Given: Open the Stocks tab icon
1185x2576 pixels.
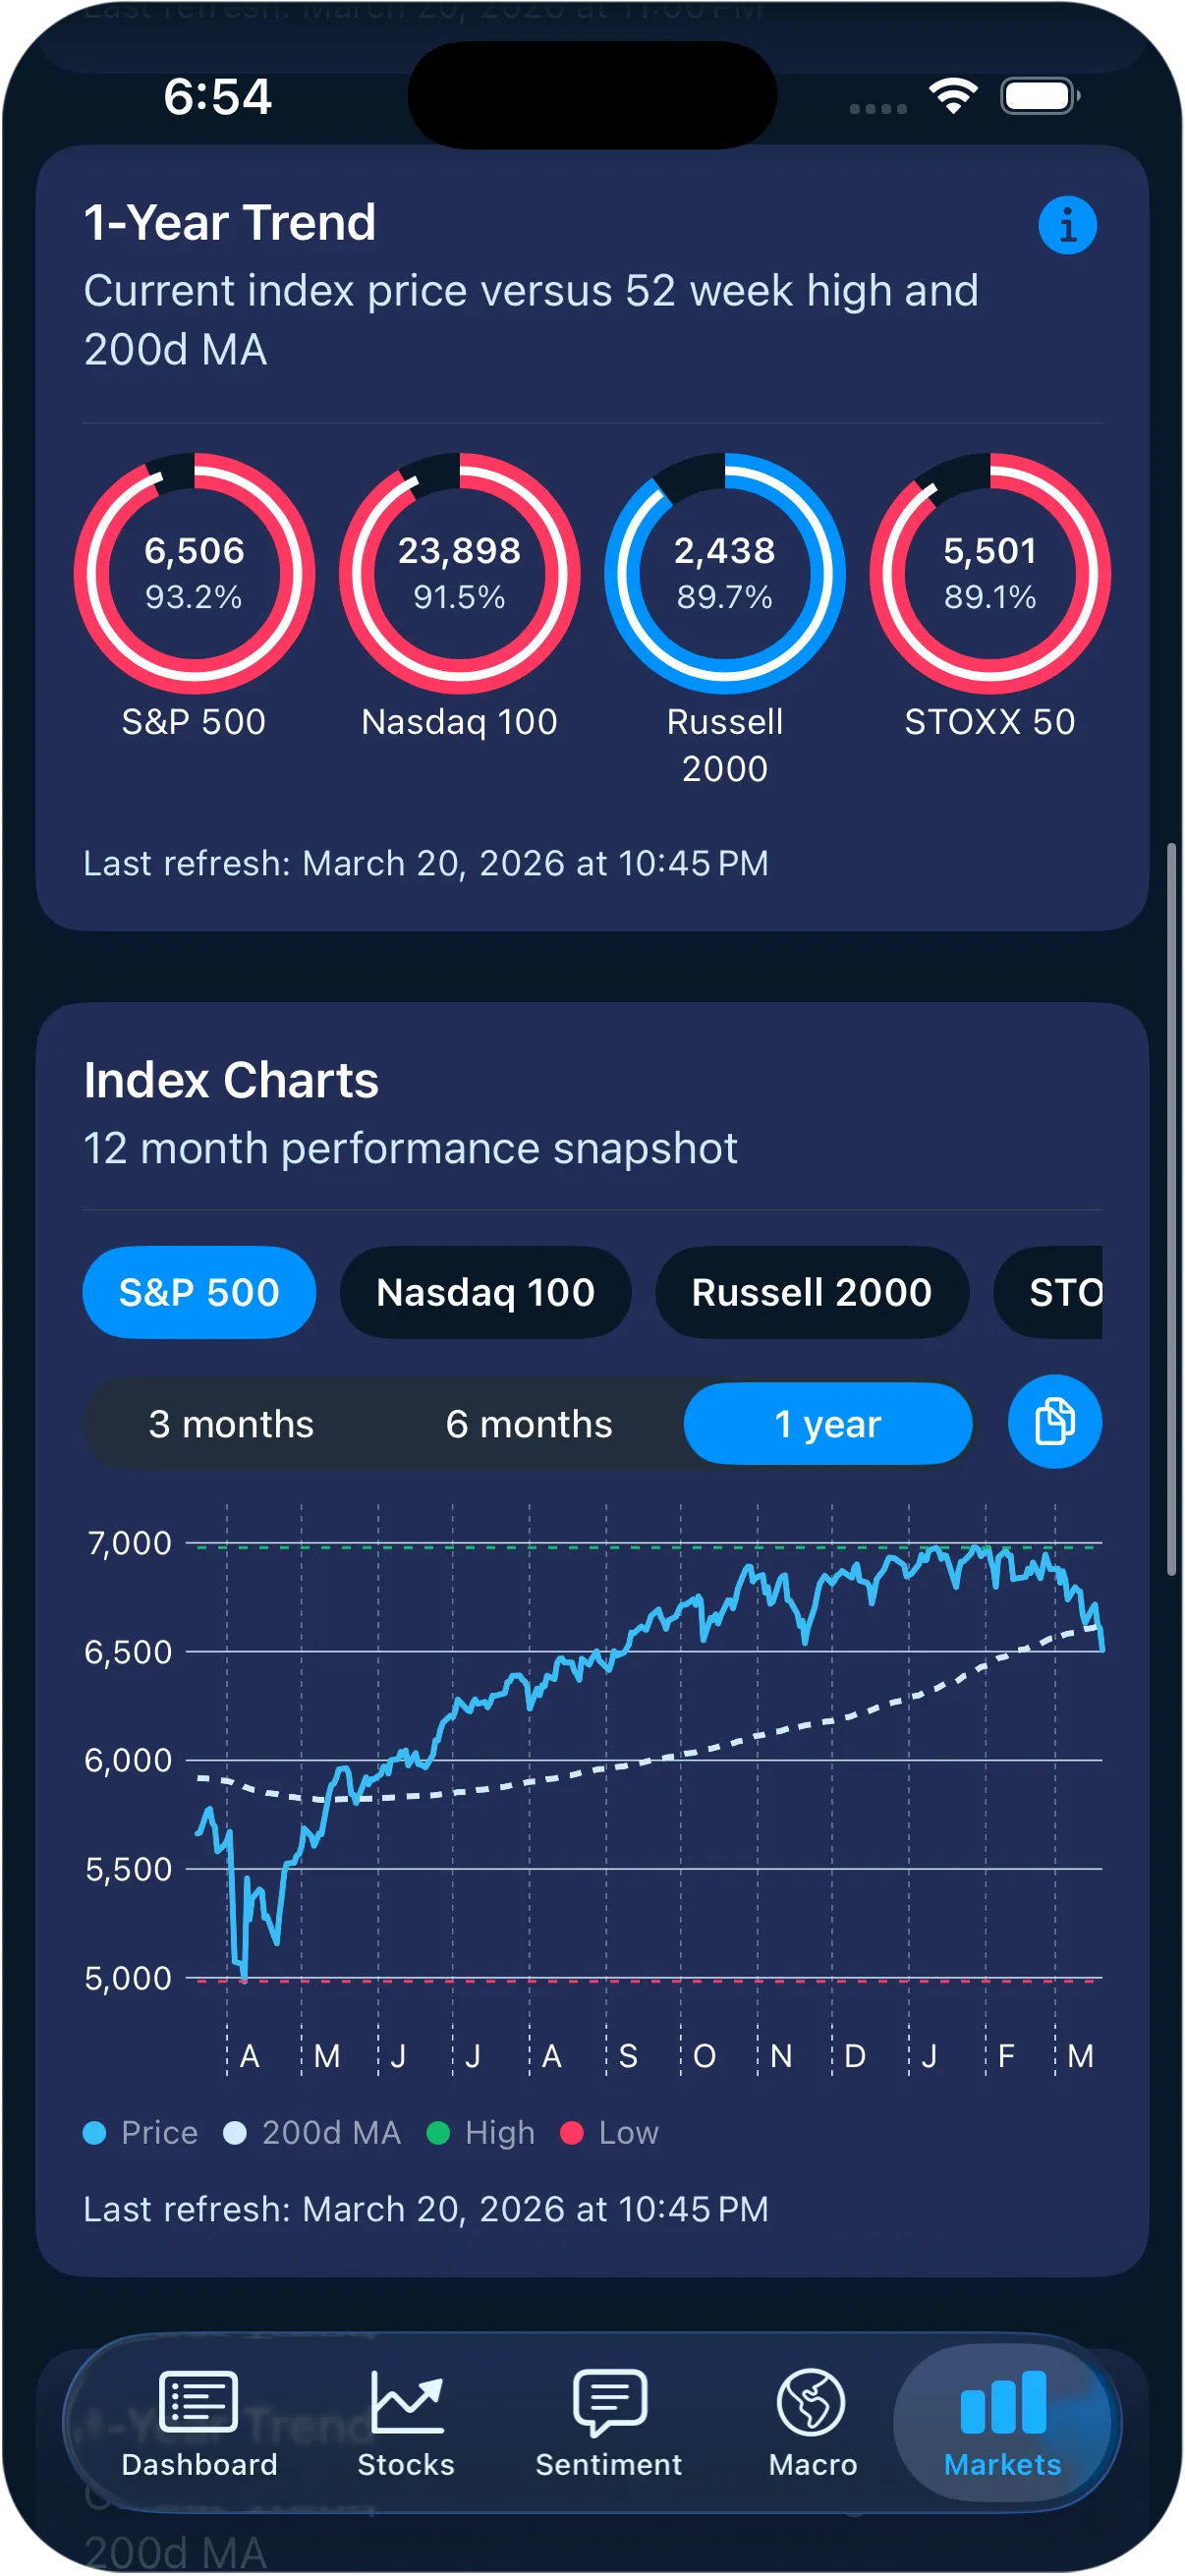Looking at the screenshot, I should pos(406,2402).
